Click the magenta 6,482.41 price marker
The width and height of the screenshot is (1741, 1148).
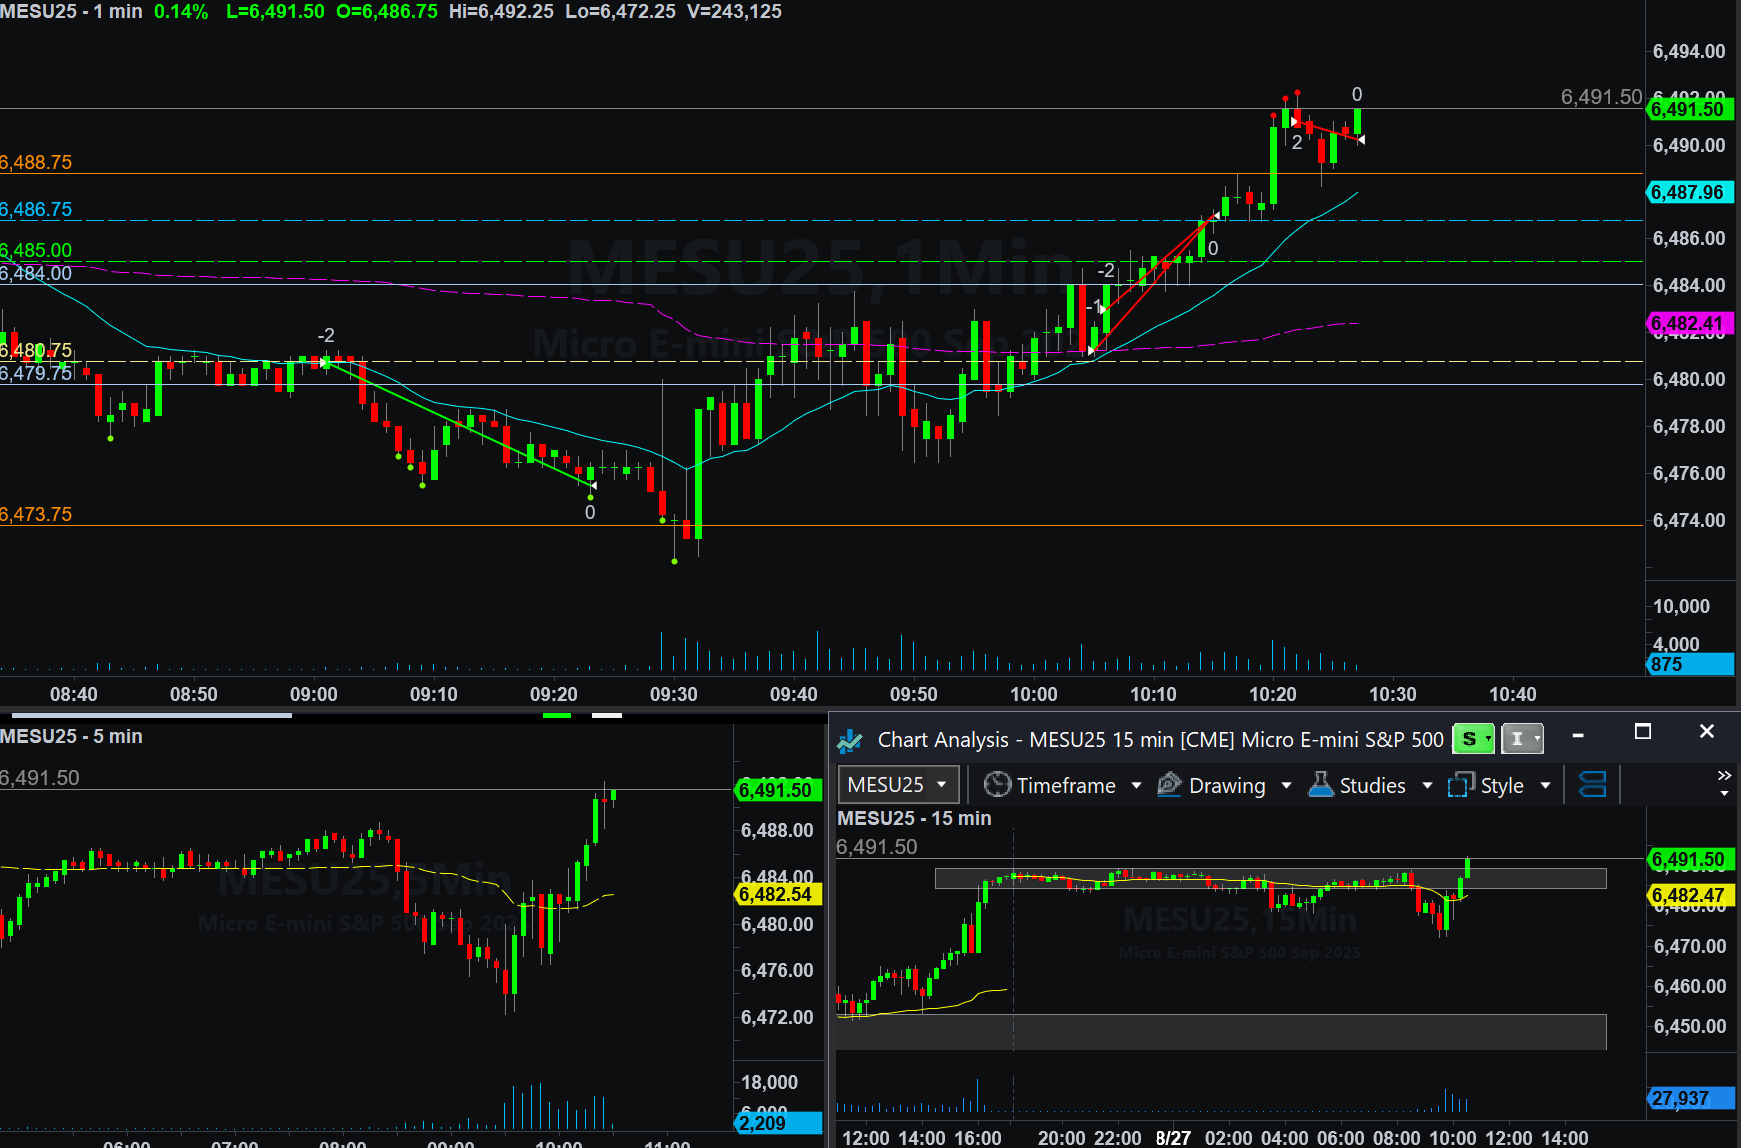[1688, 324]
